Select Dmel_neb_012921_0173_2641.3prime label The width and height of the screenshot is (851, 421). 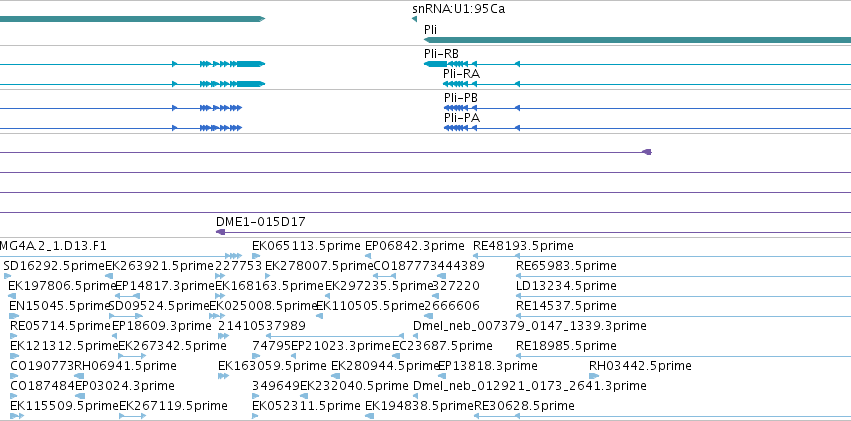530,386
